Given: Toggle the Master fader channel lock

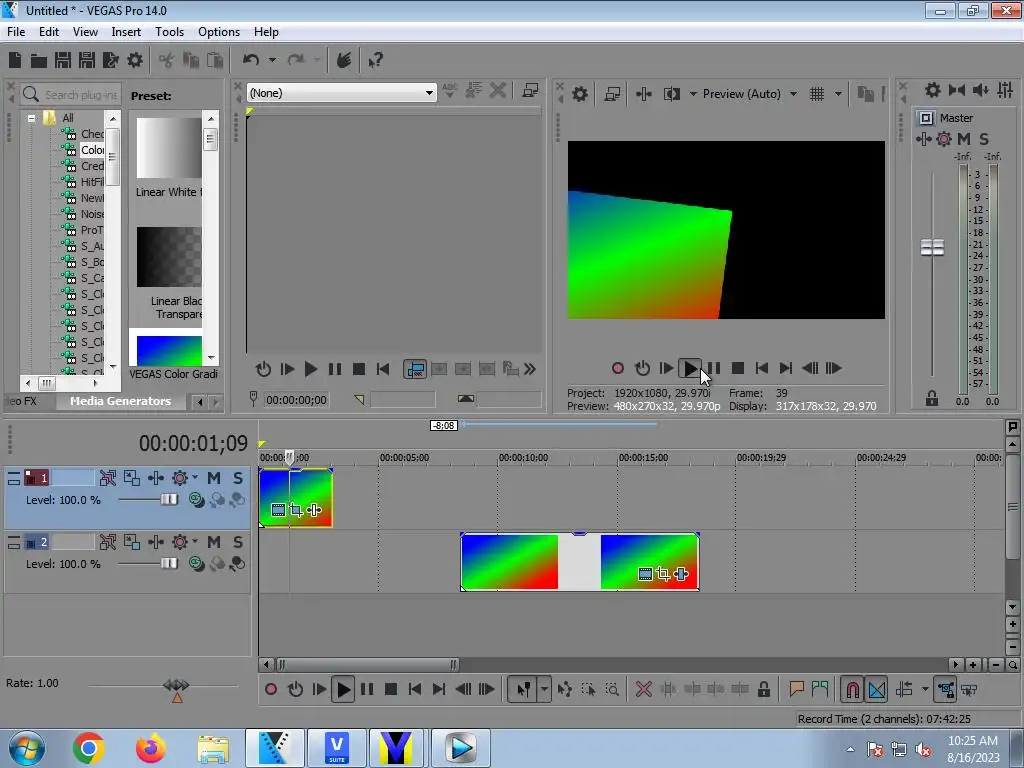Looking at the screenshot, I should pos(932,398).
